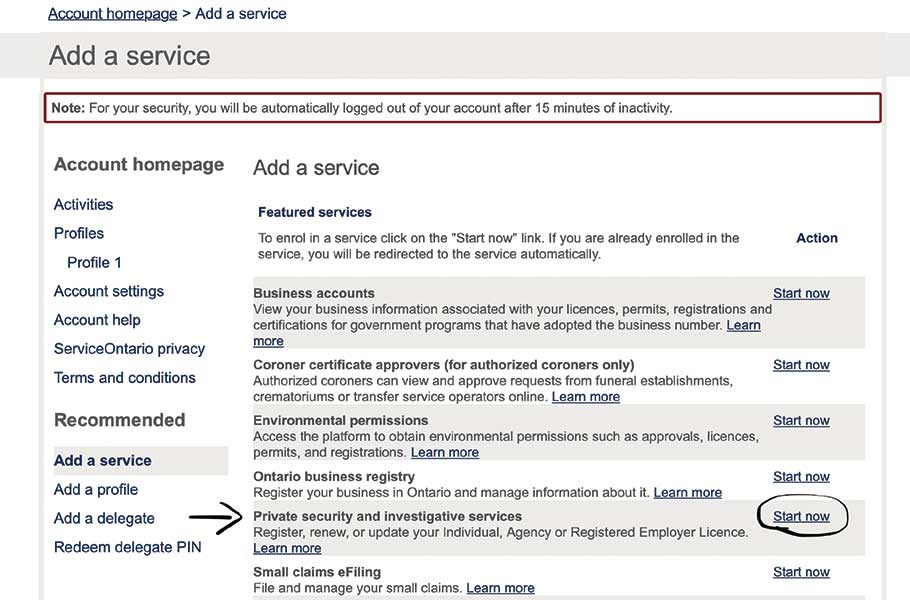Open ServiceOntario privacy link
The height and width of the screenshot is (600, 910).
129,349
